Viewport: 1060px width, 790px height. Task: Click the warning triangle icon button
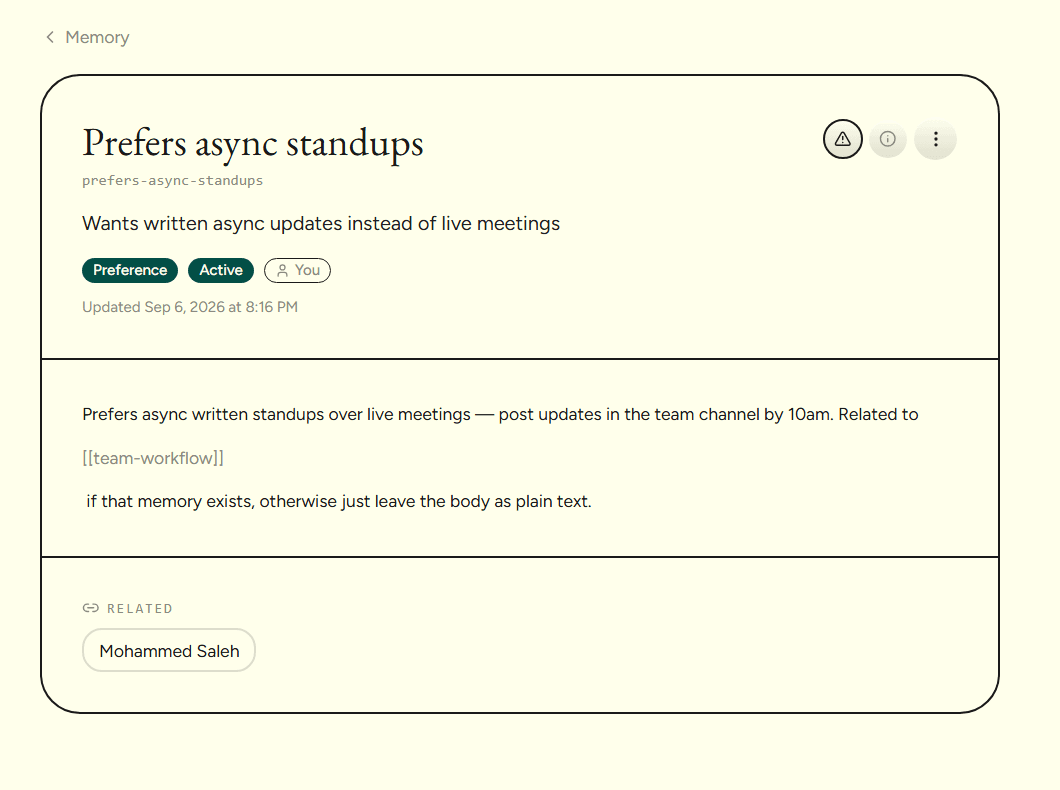(x=842, y=139)
